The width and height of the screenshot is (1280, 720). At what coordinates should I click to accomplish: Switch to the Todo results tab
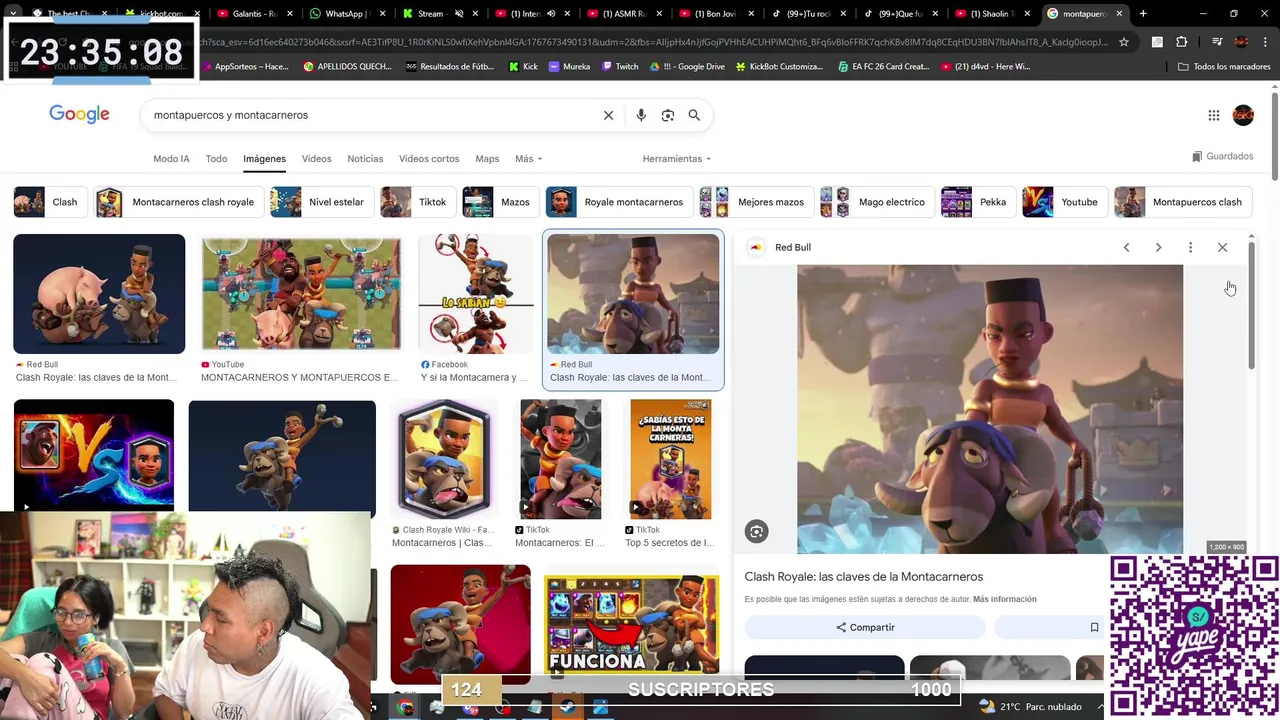click(x=216, y=159)
